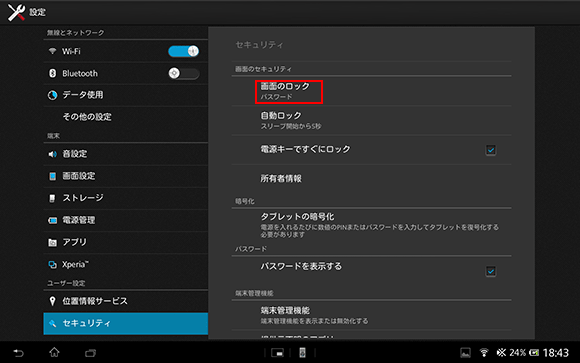This screenshot has height=363, width=580.
Task: Tap the mute/vibrate status icon
Action: point(501,353)
